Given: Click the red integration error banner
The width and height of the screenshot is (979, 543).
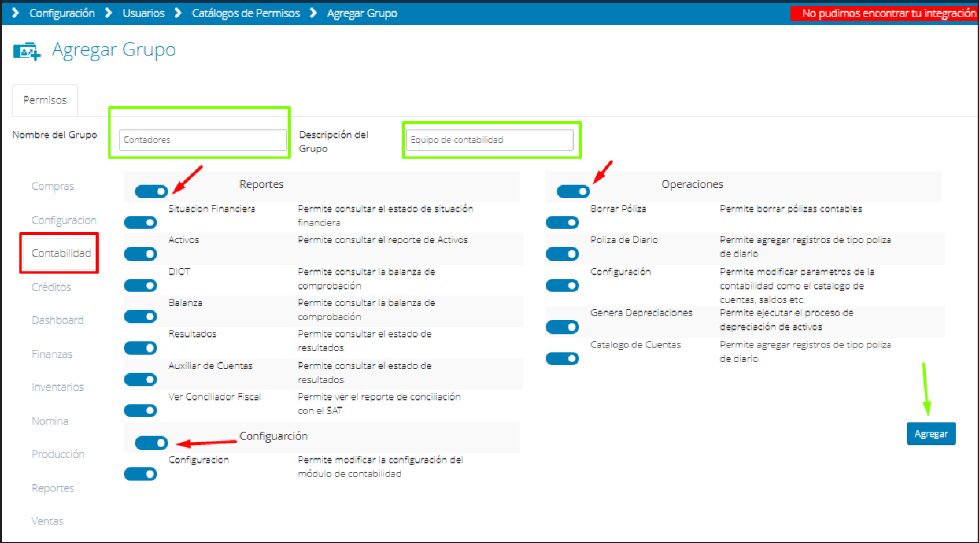Looking at the screenshot, I should point(884,13).
